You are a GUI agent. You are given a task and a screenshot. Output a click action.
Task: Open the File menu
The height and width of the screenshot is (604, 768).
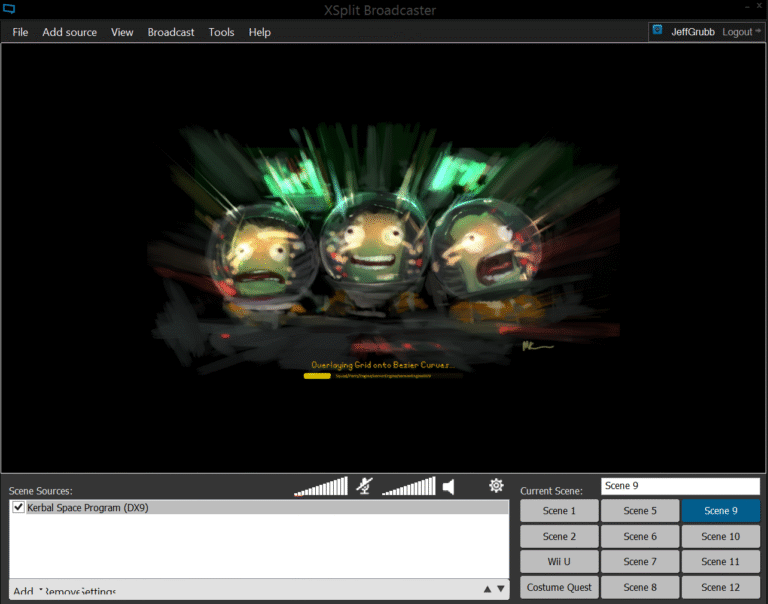pyautogui.click(x=20, y=32)
